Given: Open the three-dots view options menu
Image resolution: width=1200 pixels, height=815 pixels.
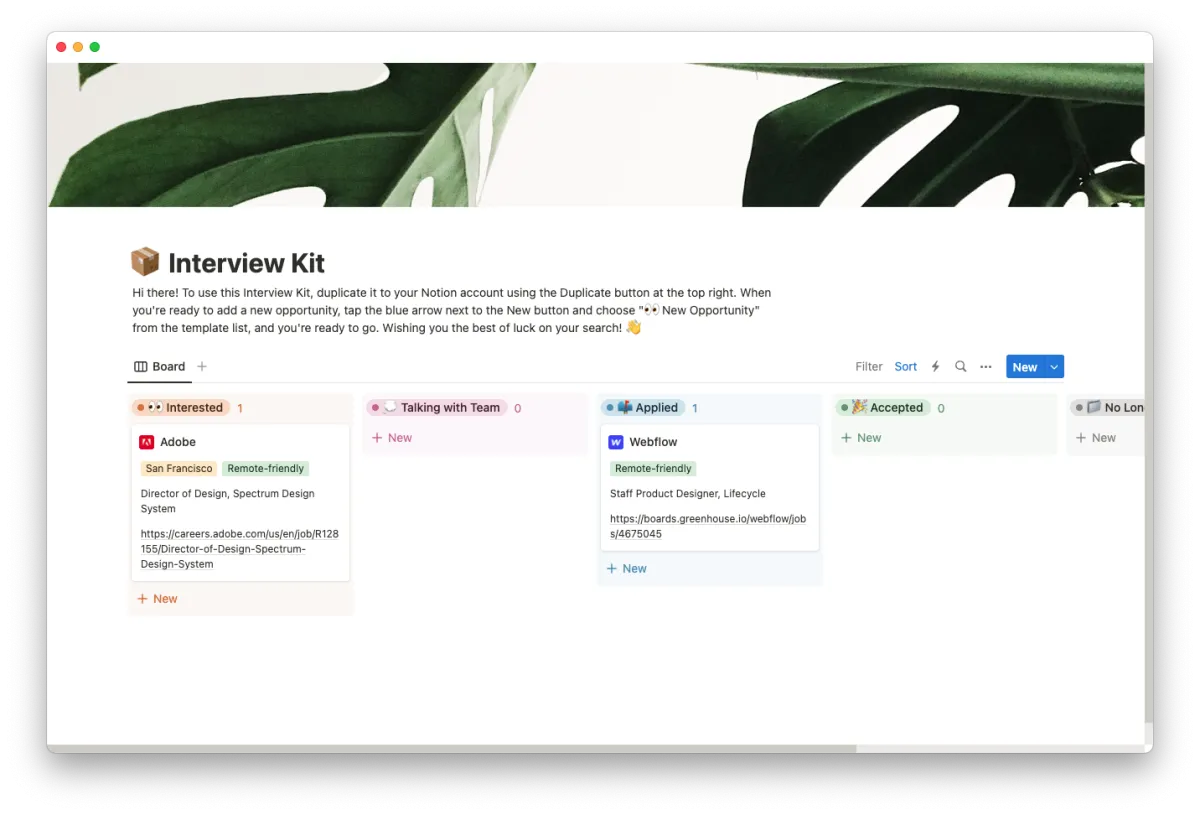Looking at the screenshot, I should [986, 367].
